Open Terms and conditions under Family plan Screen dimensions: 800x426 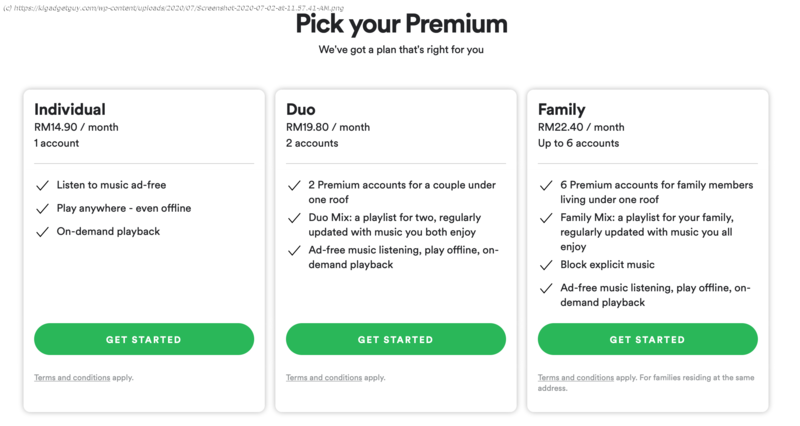click(x=575, y=378)
